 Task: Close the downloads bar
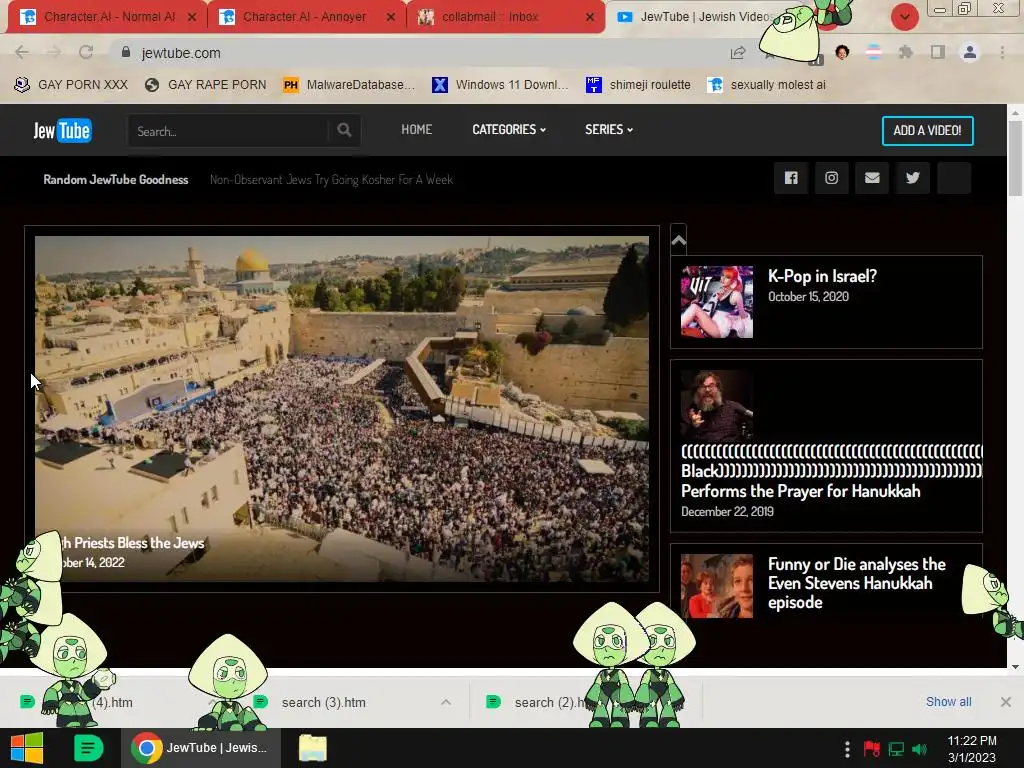pyautogui.click(x=1006, y=701)
